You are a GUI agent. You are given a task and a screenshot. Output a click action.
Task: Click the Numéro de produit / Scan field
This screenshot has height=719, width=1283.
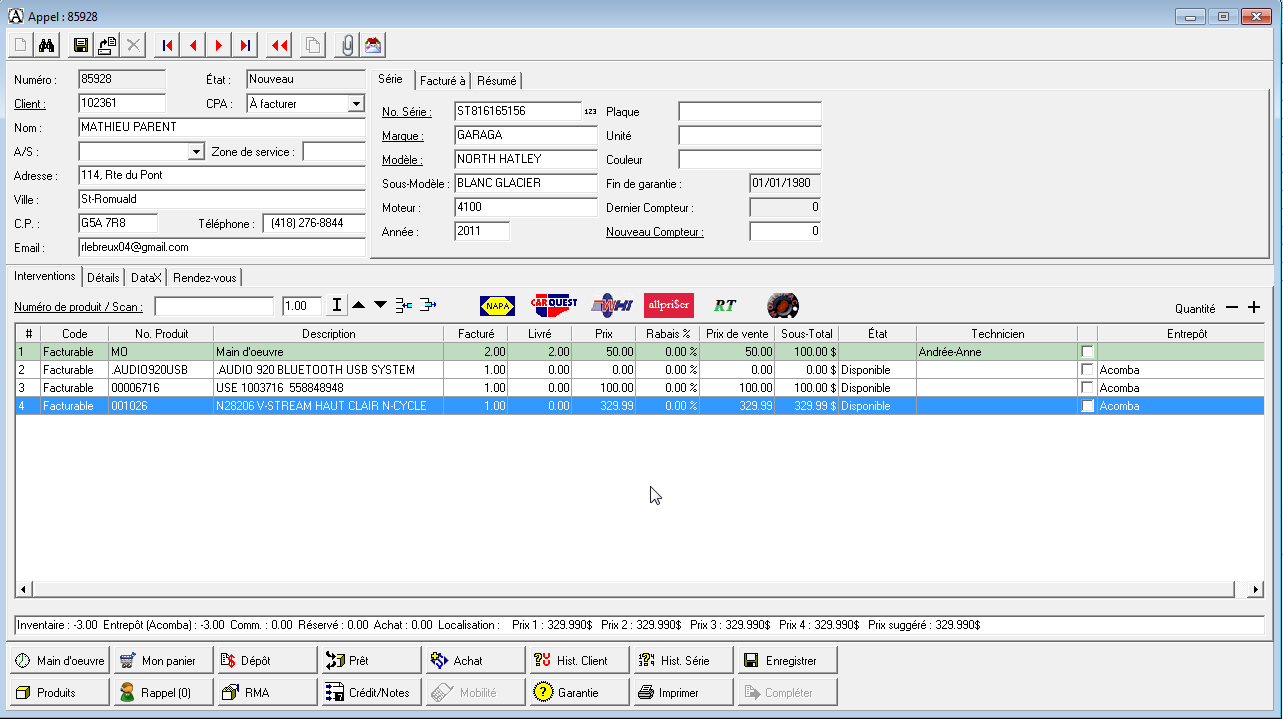point(214,306)
